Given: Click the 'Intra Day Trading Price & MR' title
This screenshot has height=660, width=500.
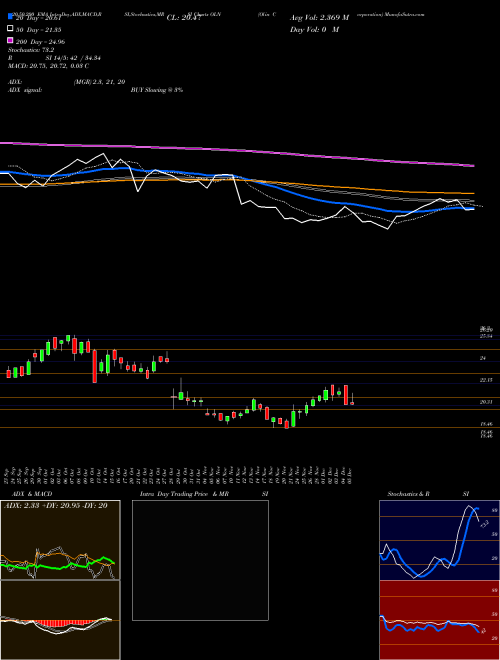Looking at the screenshot, I should point(184,494).
